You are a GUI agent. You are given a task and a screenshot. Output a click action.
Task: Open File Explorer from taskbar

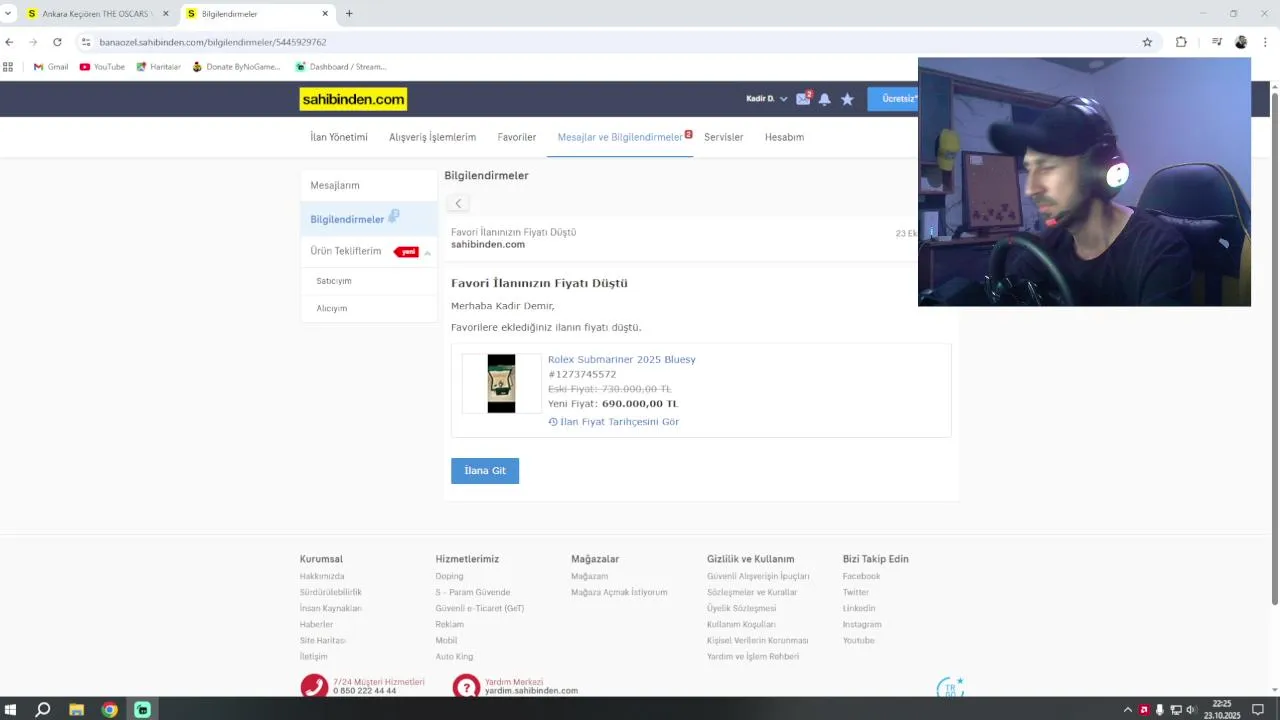point(76,710)
